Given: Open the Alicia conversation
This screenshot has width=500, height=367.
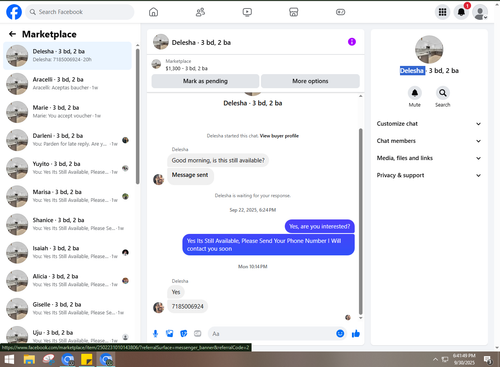Looking at the screenshot, I should [x=67, y=281].
